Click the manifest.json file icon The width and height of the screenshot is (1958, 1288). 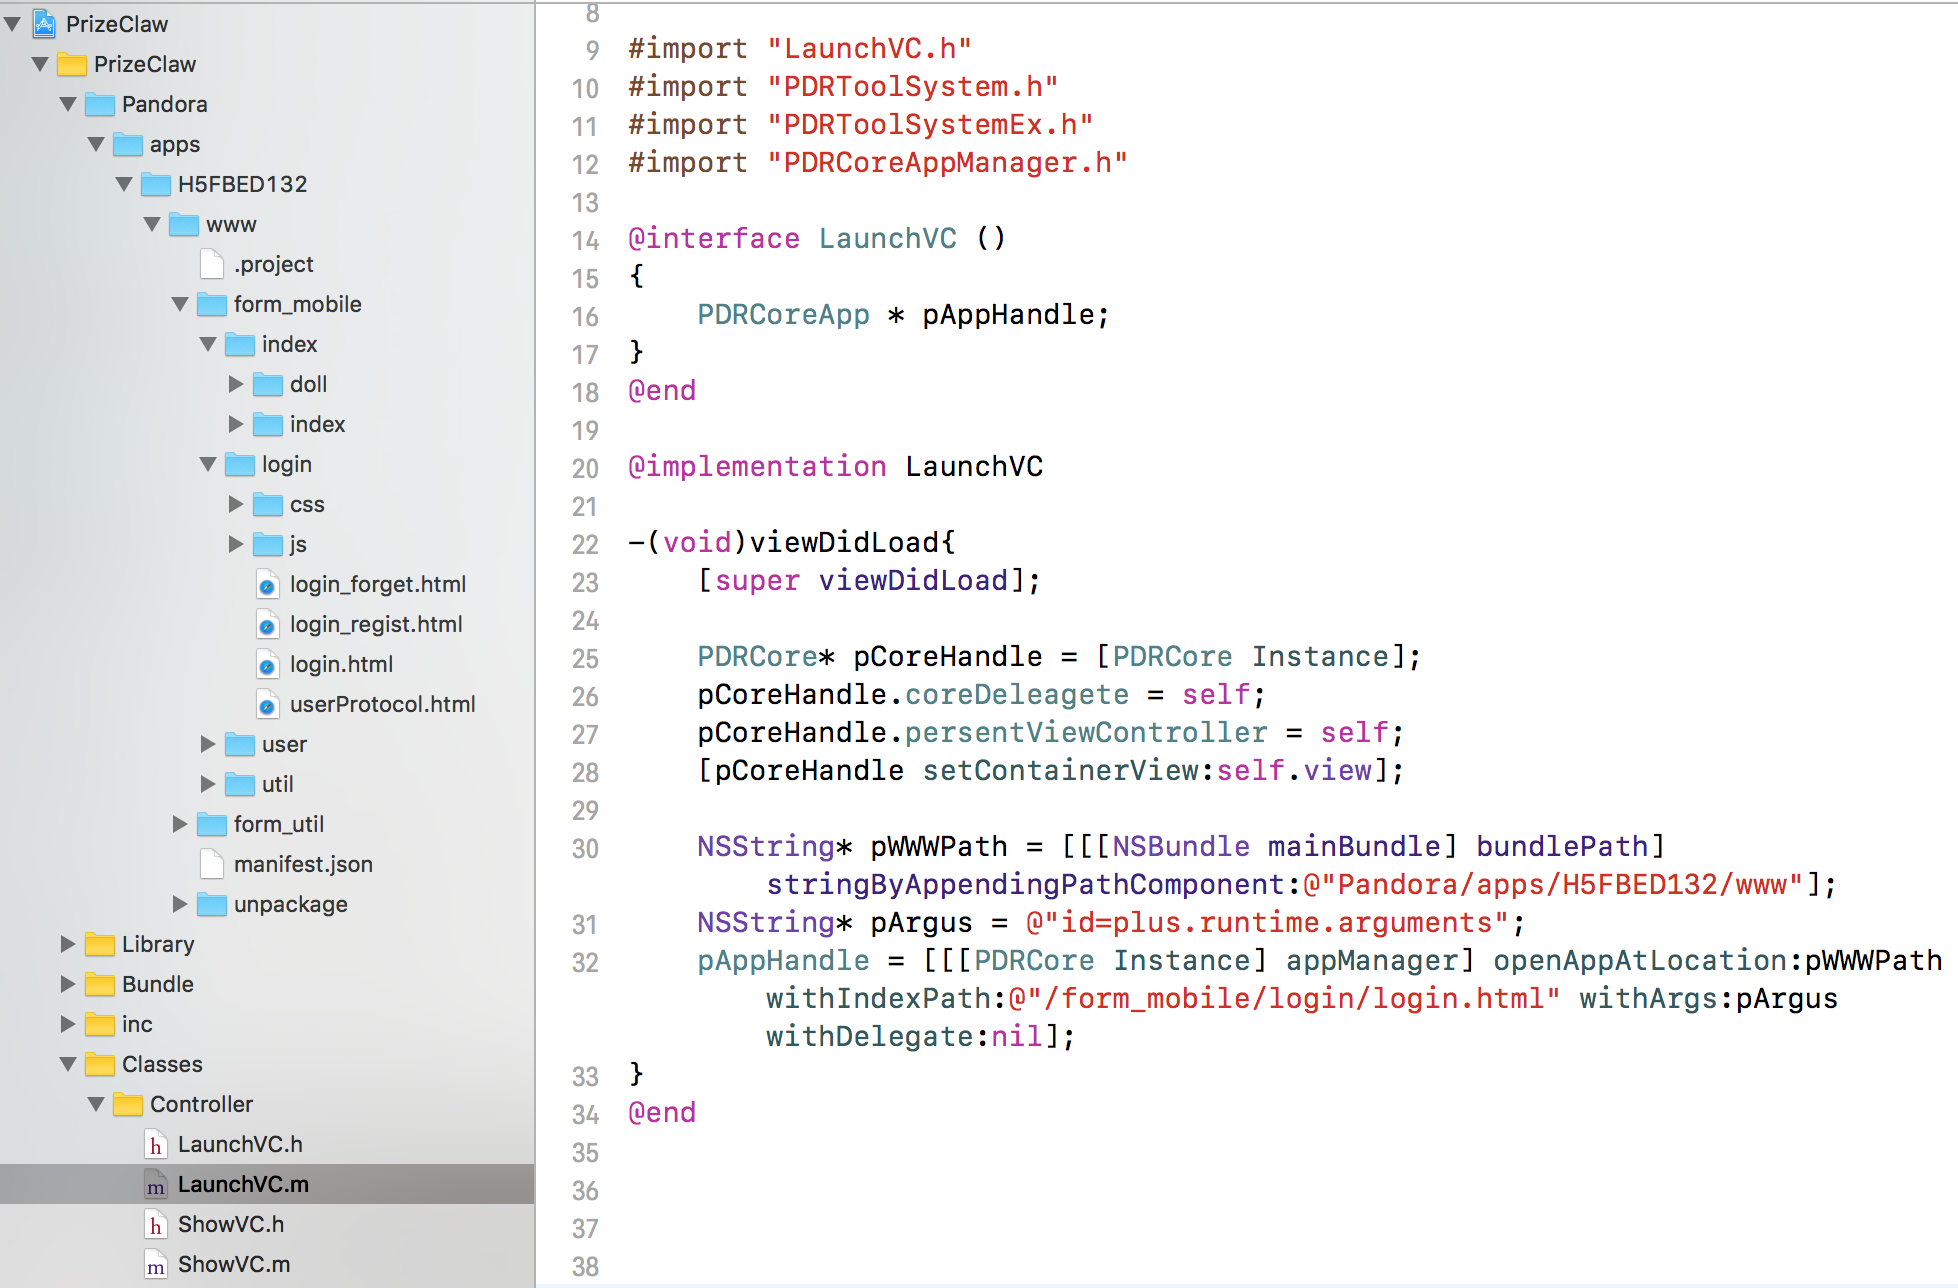point(212,864)
